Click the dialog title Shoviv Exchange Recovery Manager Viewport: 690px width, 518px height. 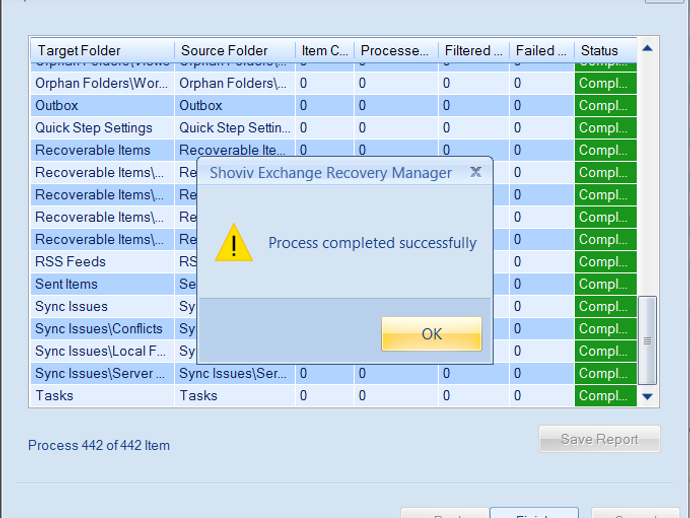click(x=330, y=173)
